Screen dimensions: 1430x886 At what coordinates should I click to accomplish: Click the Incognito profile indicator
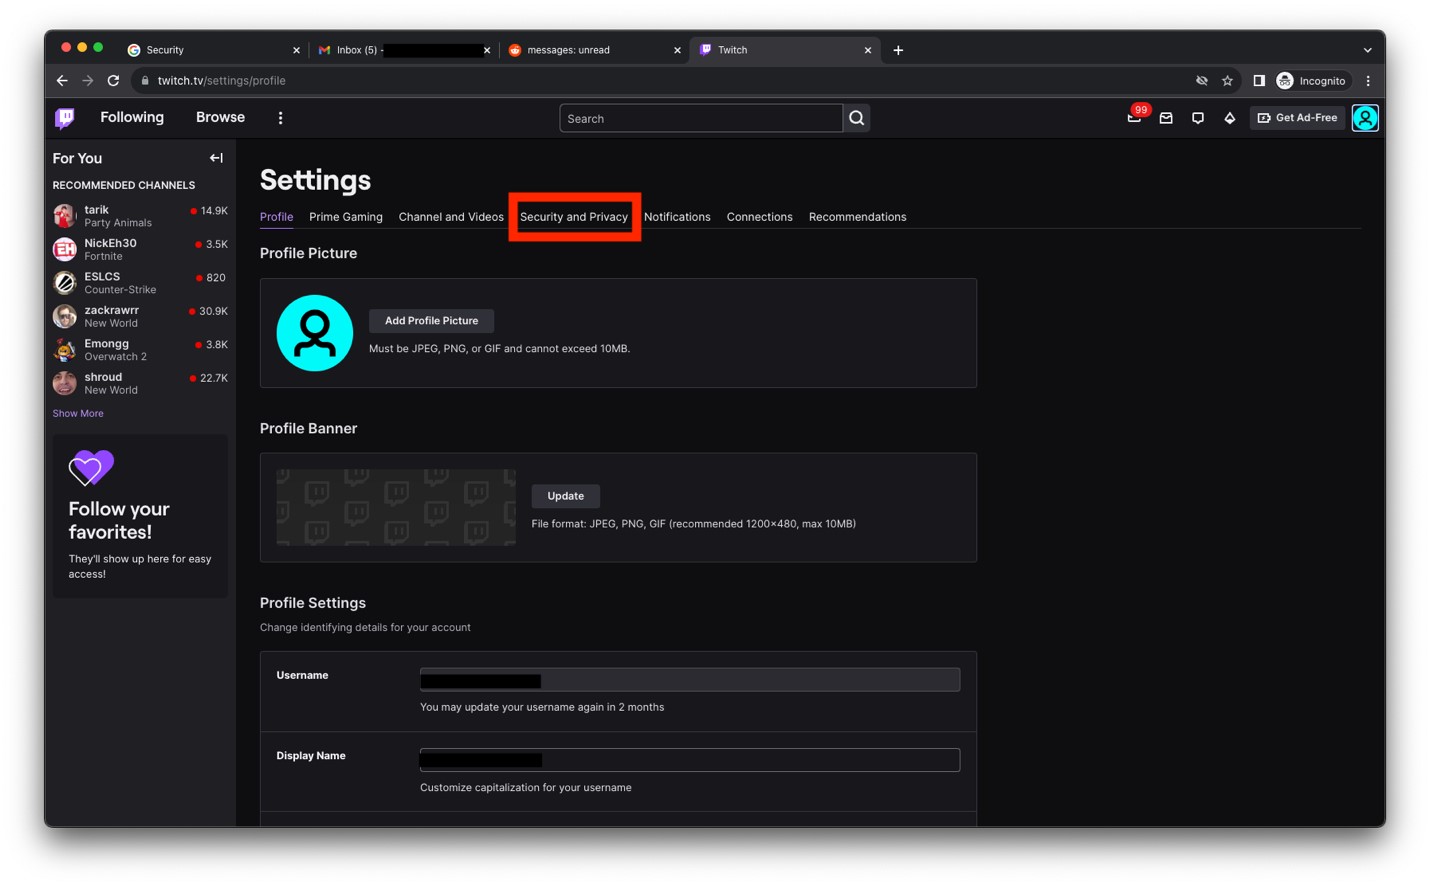1312,80
